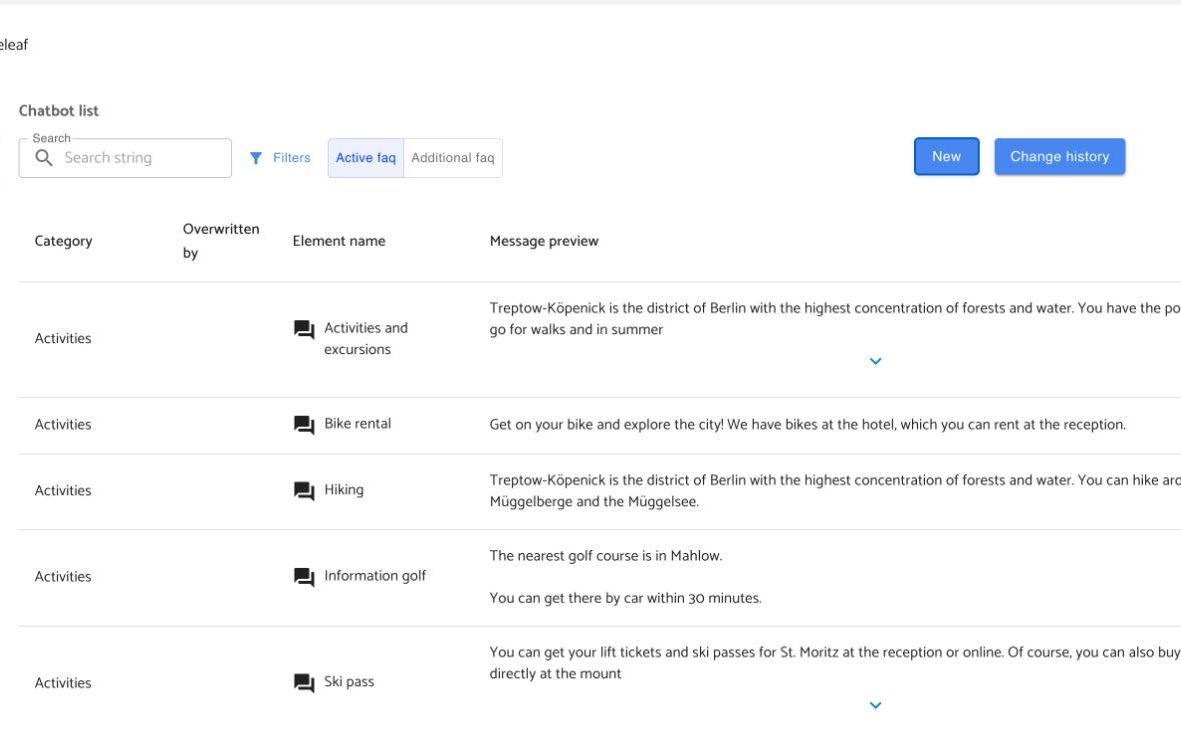This screenshot has height=738, width=1181.
Task: Click into the Search string field
Action: tap(140, 158)
